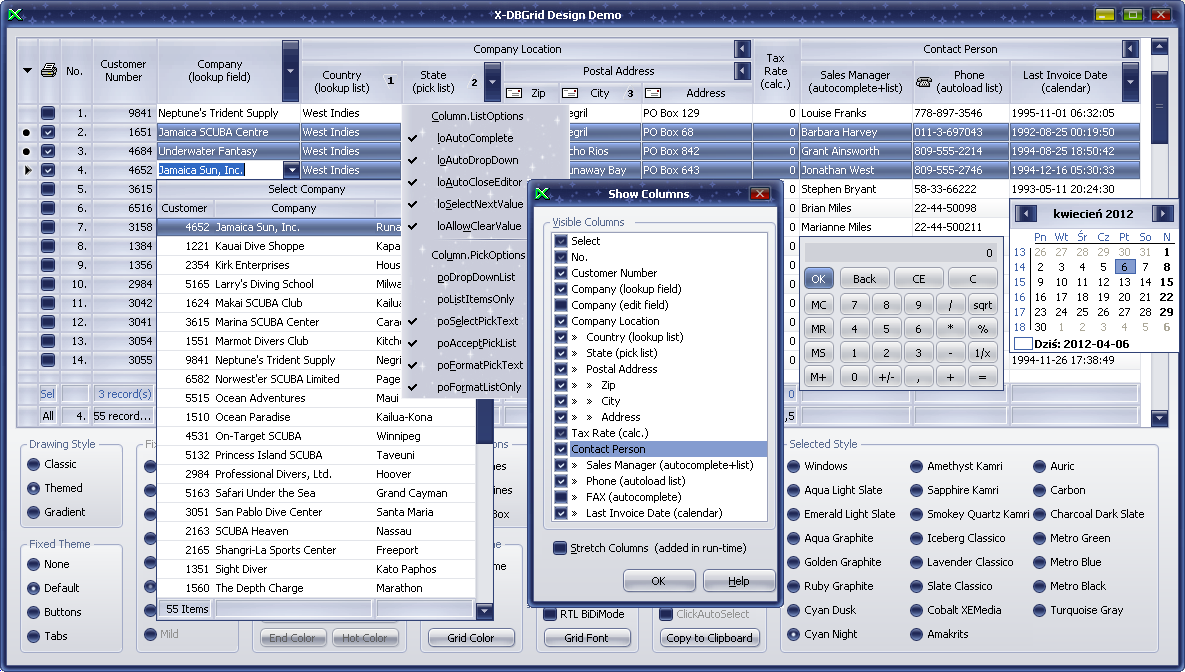Enable FAX (autocomplete) column visibility
The width and height of the screenshot is (1185, 672).
click(561, 497)
